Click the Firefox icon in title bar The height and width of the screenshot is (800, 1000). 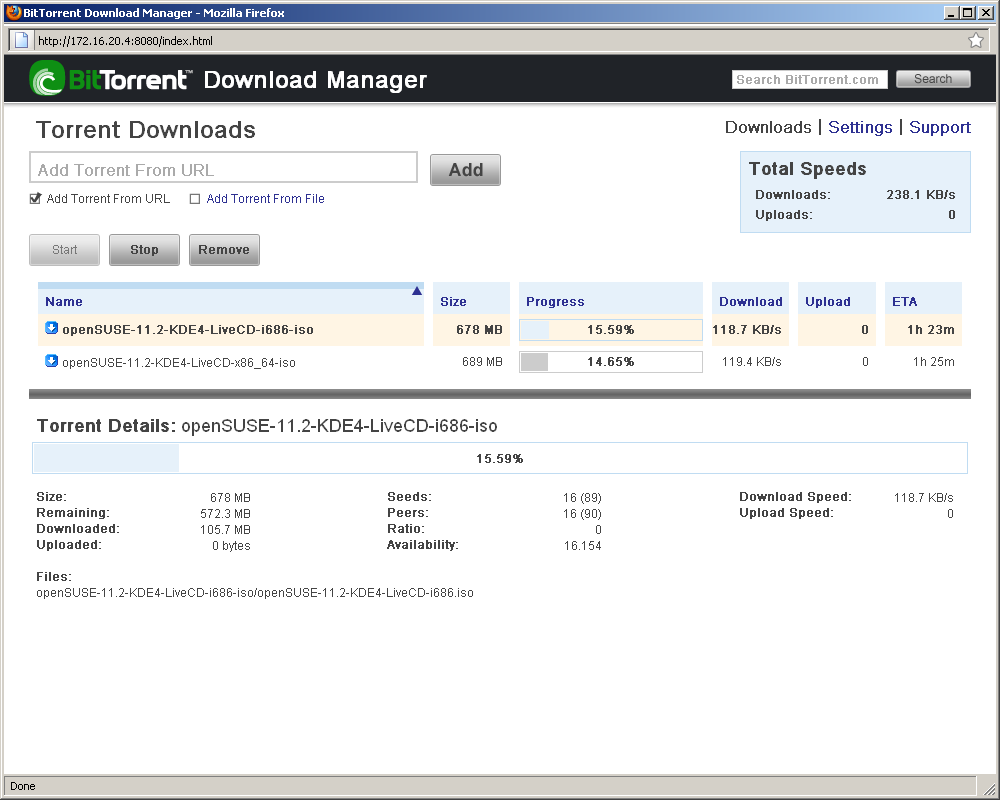tap(13, 12)
